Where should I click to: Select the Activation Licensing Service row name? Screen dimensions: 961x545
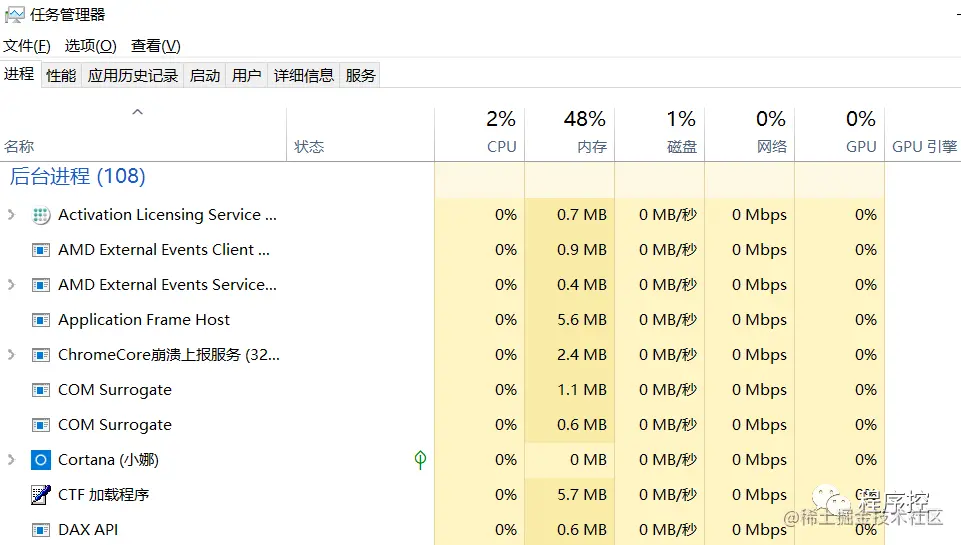[167, 215]
